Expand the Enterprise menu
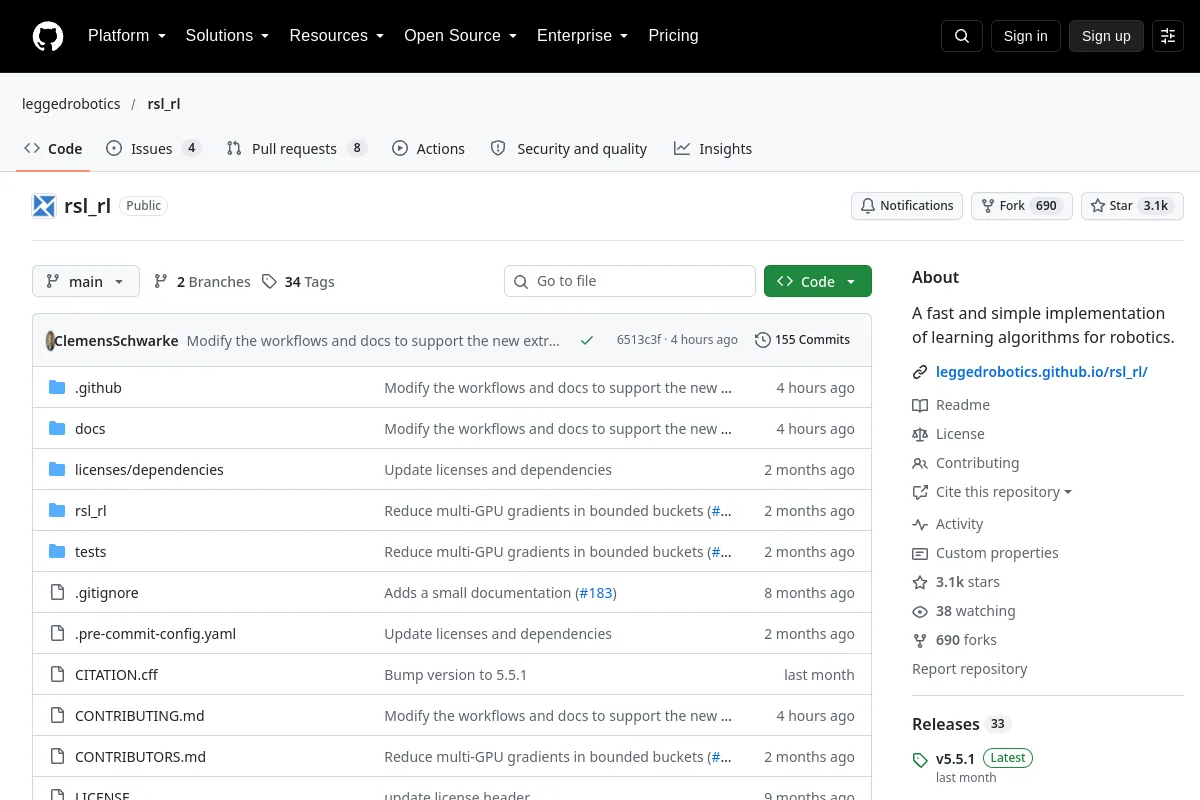This screenshot has width=1200, height=800. [x=582, y=36]
